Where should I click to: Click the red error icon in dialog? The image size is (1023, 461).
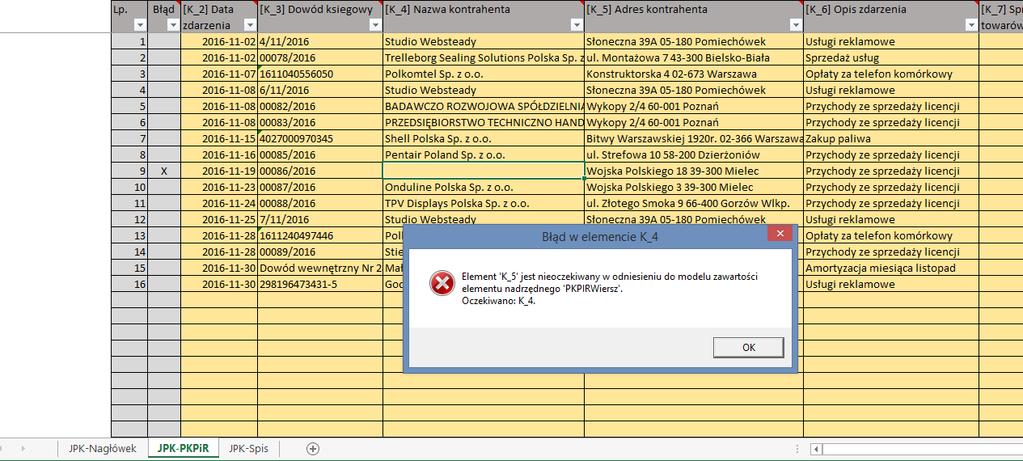click(x=442, y=283)
